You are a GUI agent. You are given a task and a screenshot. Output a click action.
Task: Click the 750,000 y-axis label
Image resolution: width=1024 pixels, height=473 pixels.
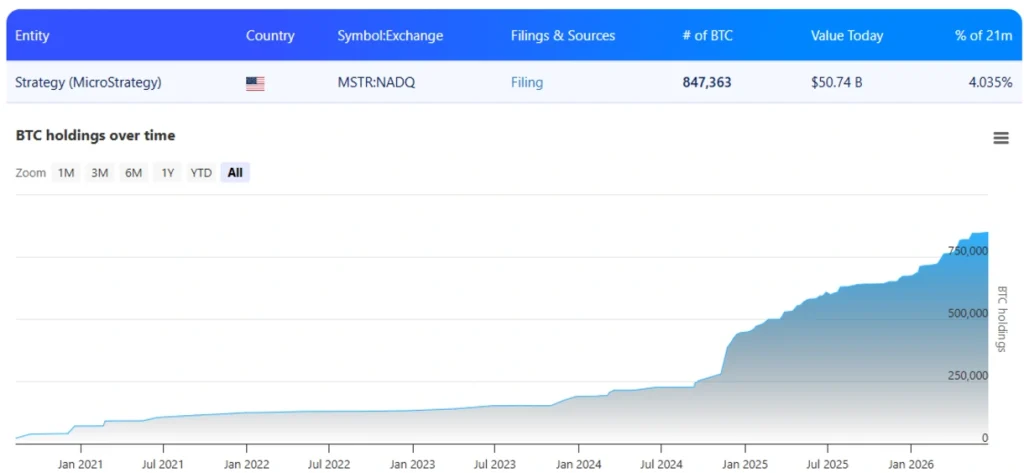[x=968, y=250]
